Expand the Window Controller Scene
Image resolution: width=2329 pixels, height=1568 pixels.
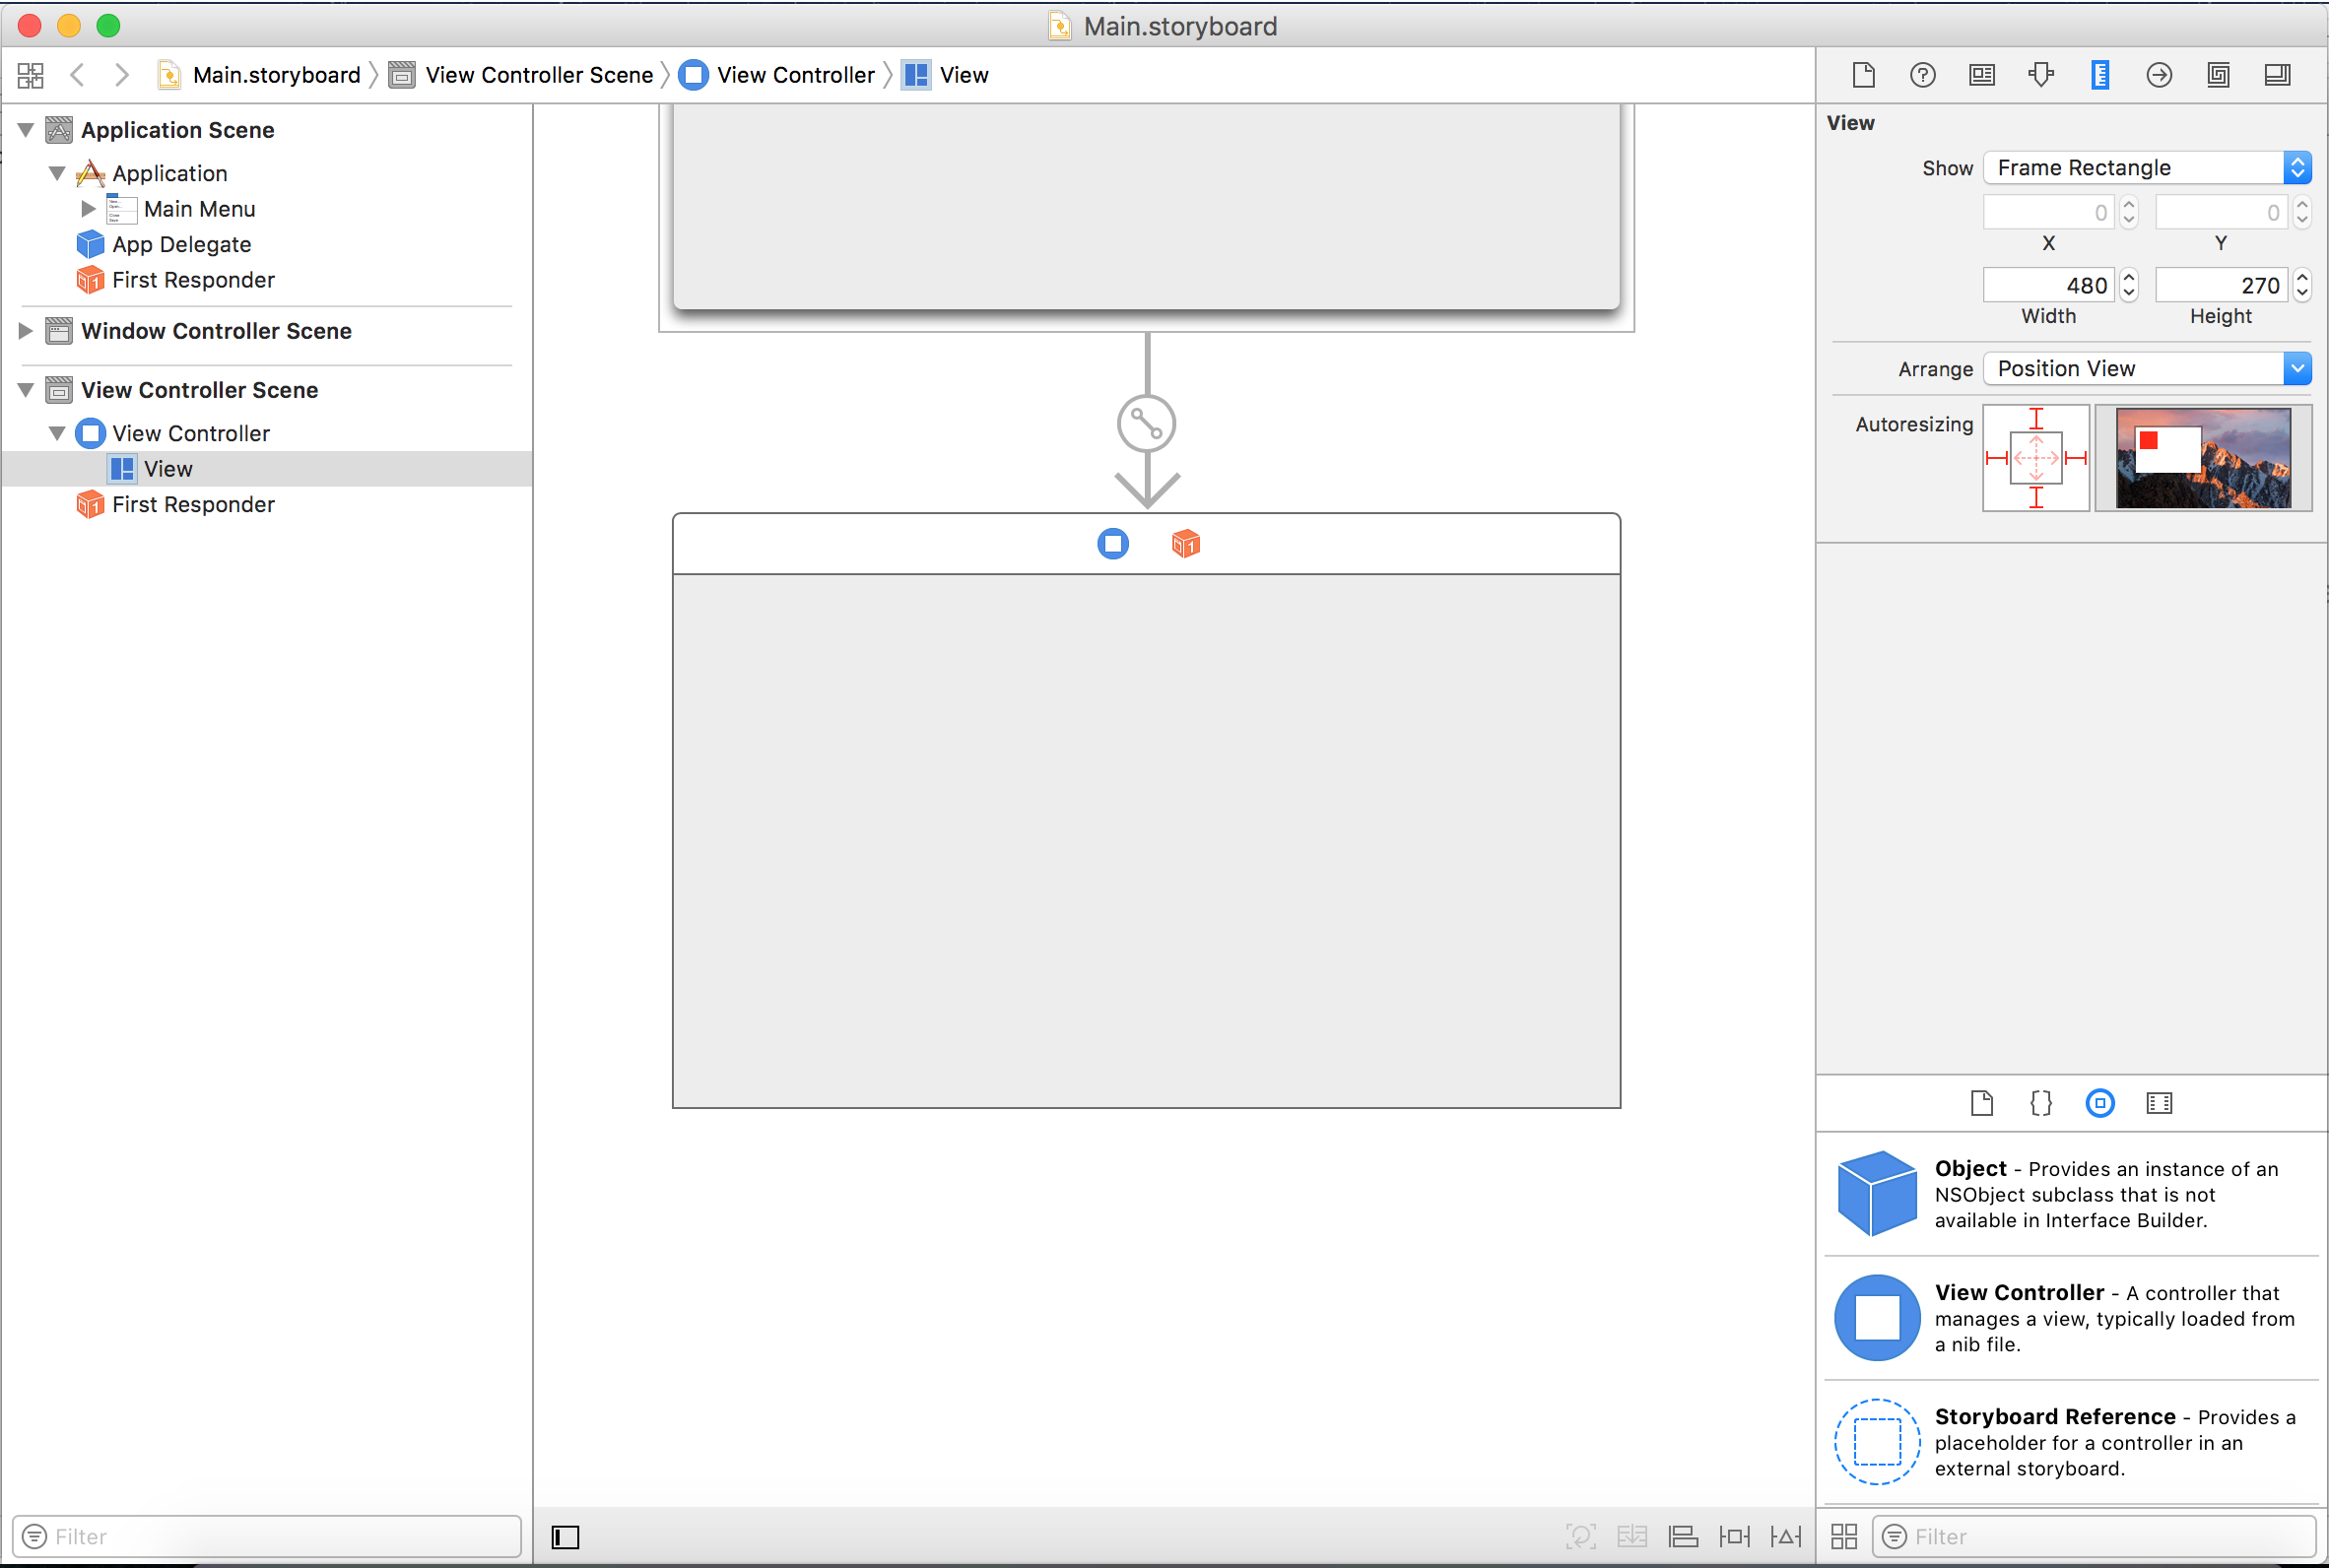26,331
